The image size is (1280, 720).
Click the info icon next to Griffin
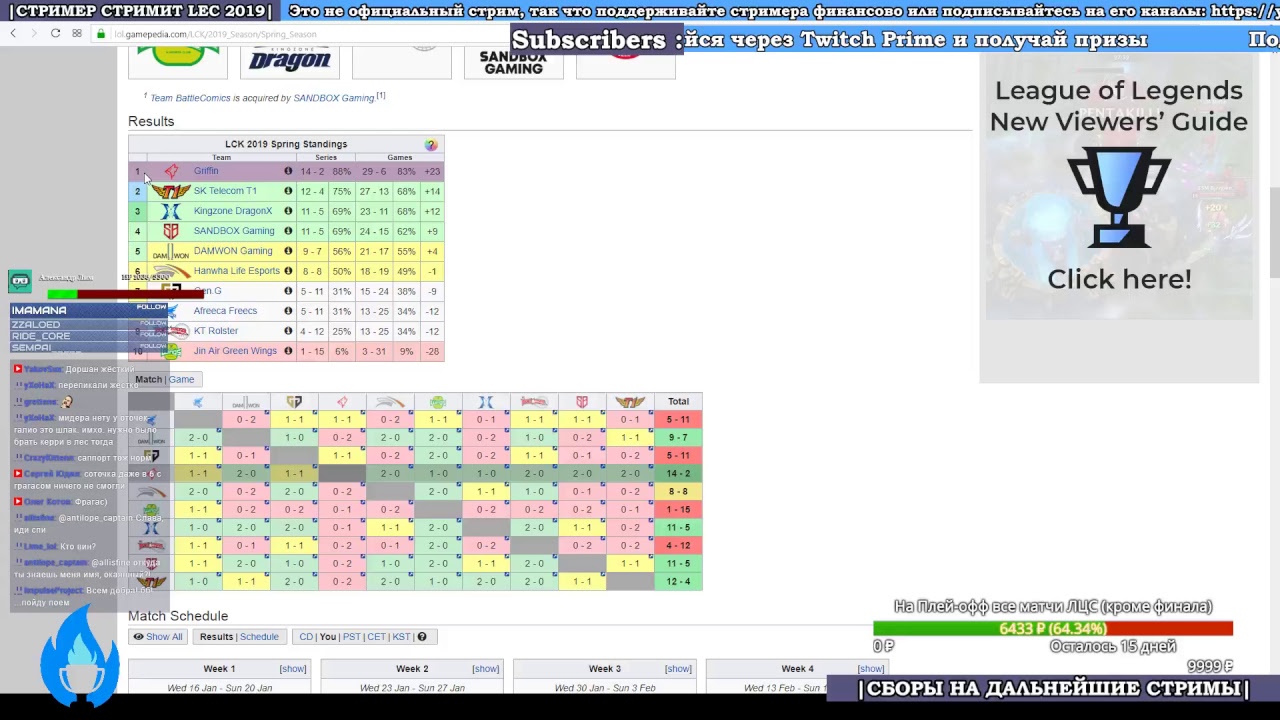[288, 171]
